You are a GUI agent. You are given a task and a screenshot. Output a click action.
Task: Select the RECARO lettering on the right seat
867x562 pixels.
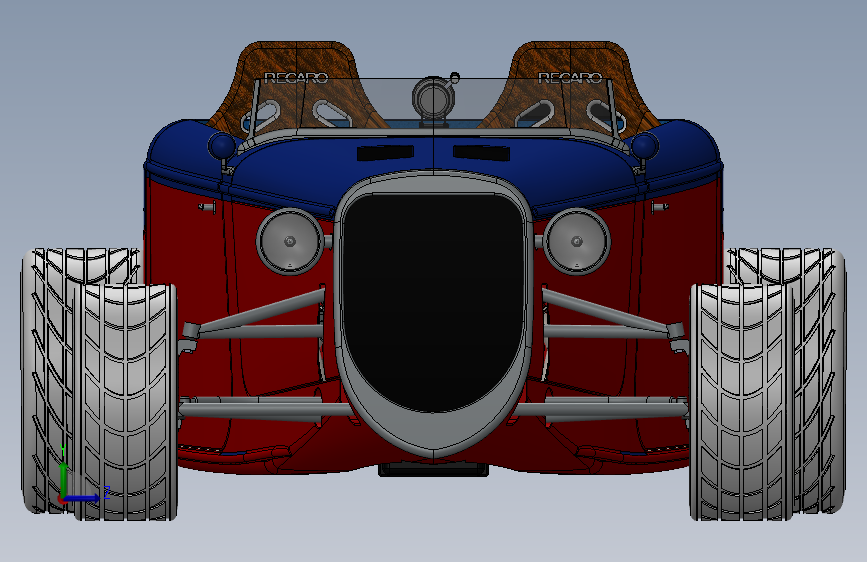570,78
